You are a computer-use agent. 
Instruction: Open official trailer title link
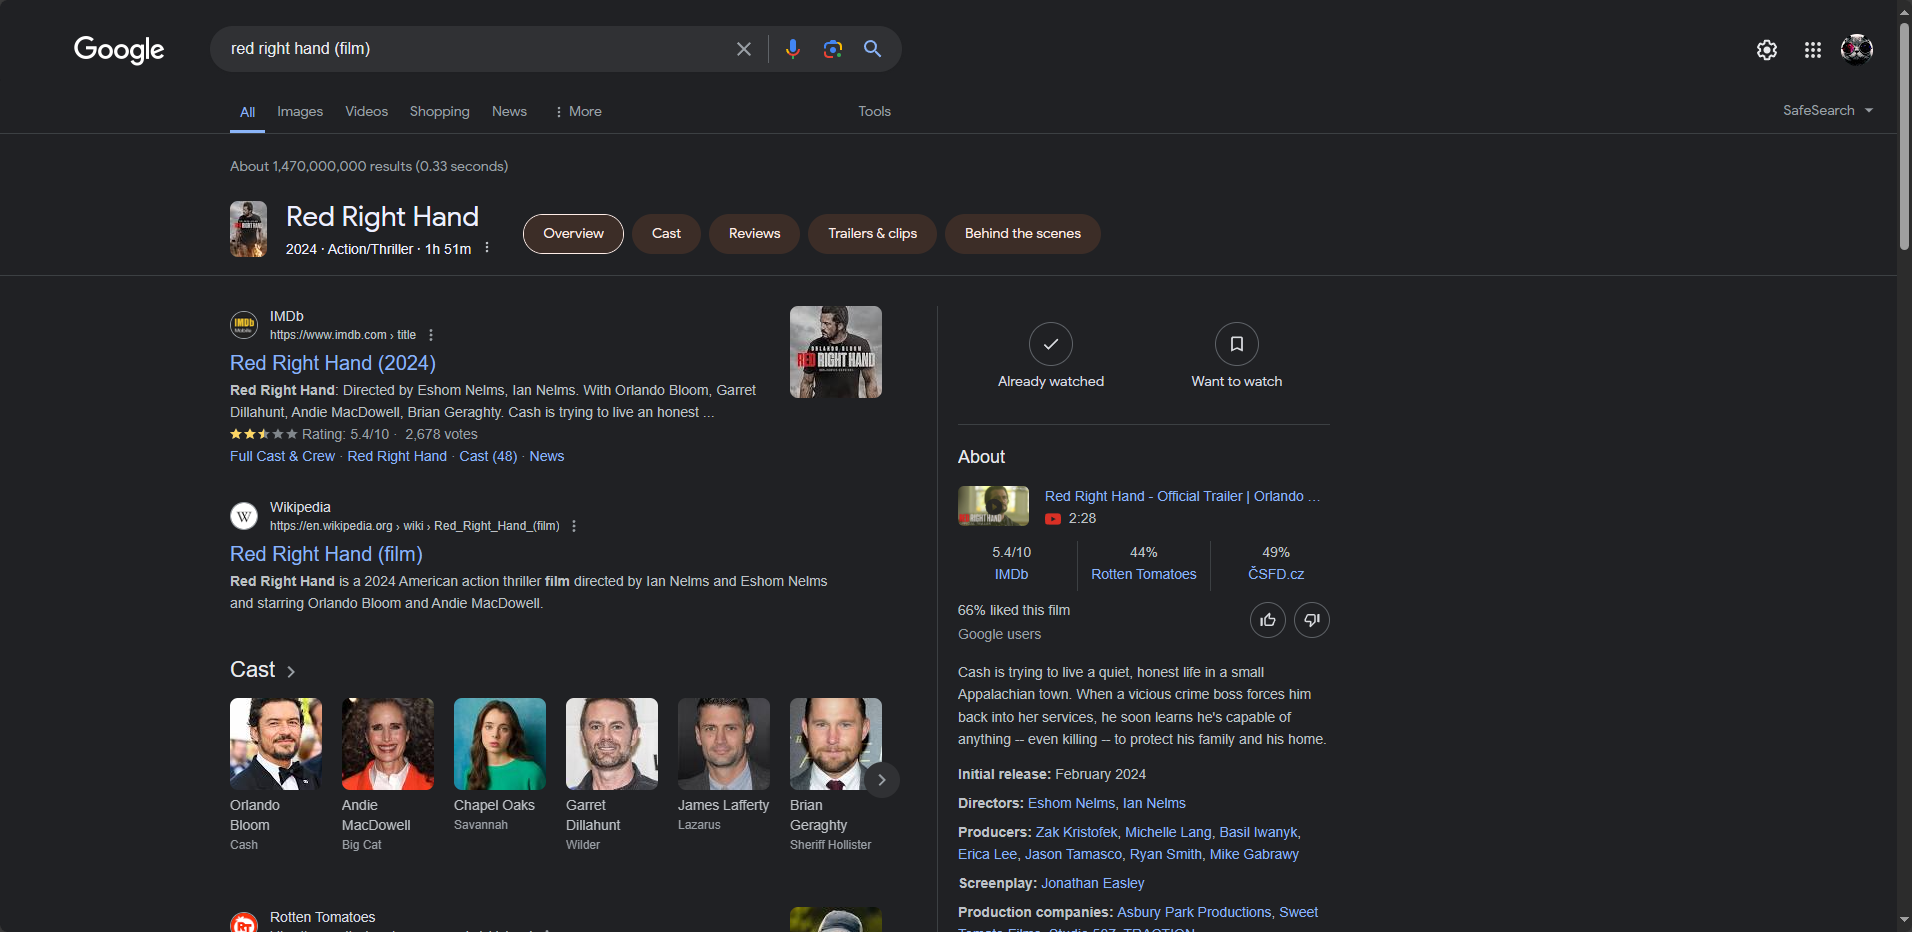click(x=1182, y=496)
